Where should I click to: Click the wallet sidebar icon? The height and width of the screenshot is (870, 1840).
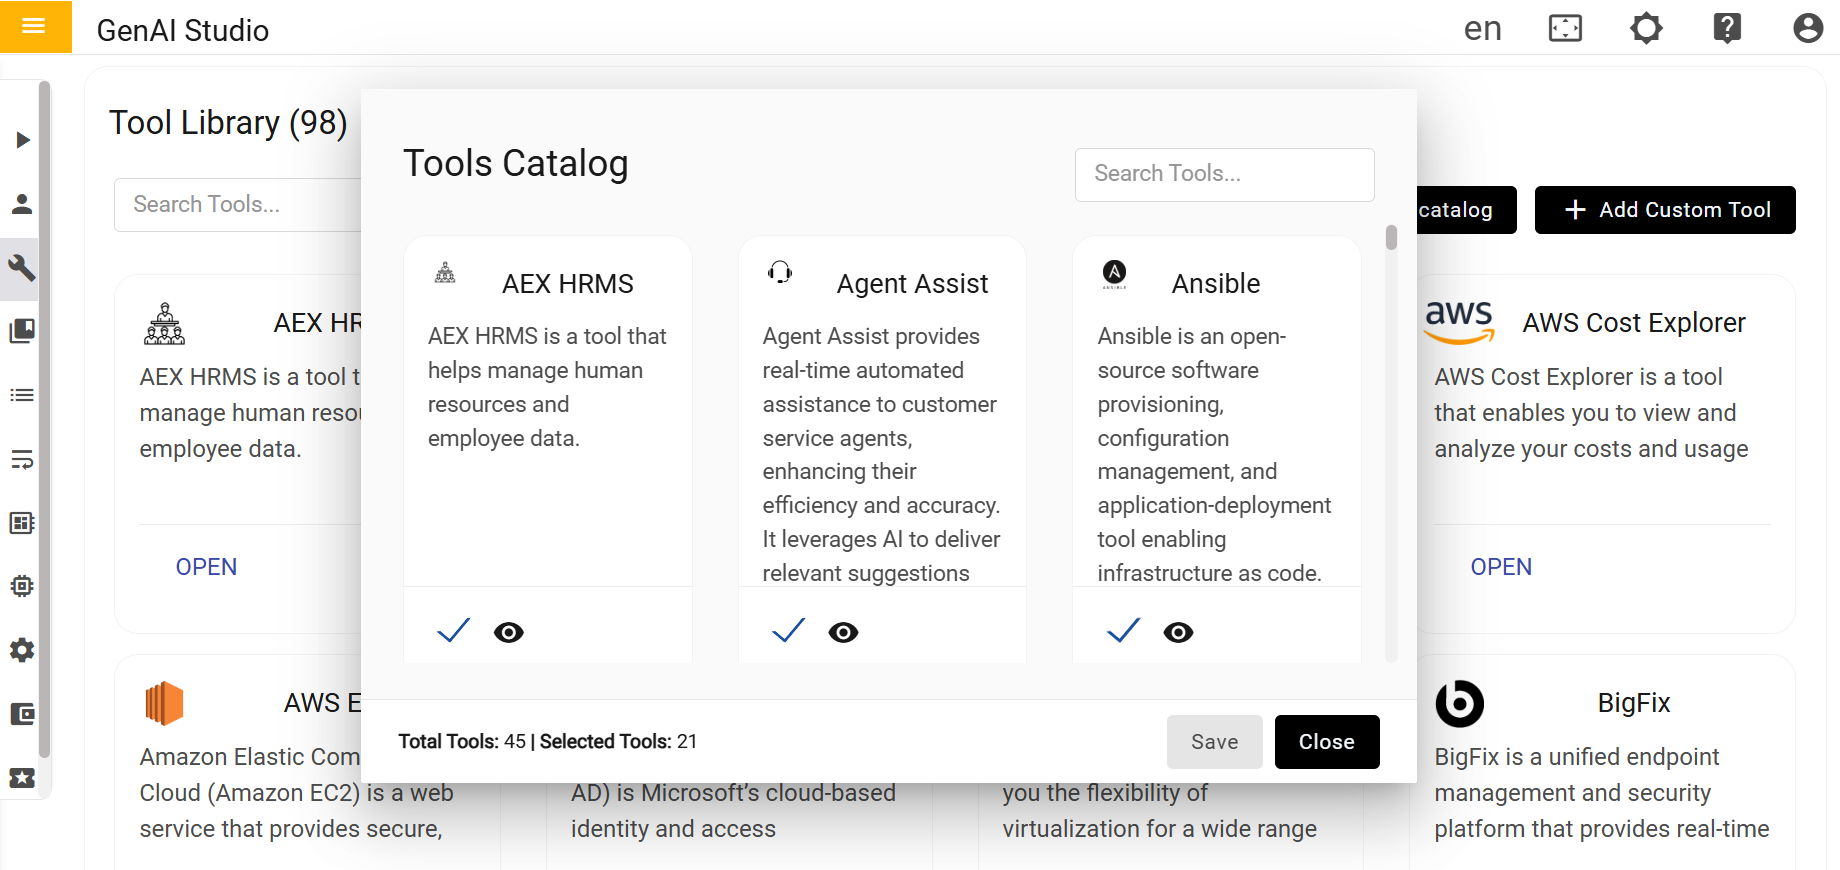click(22, 714)
